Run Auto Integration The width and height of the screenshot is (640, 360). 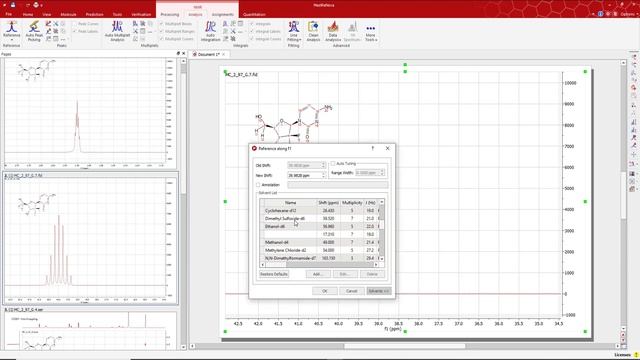click(210, 31)
